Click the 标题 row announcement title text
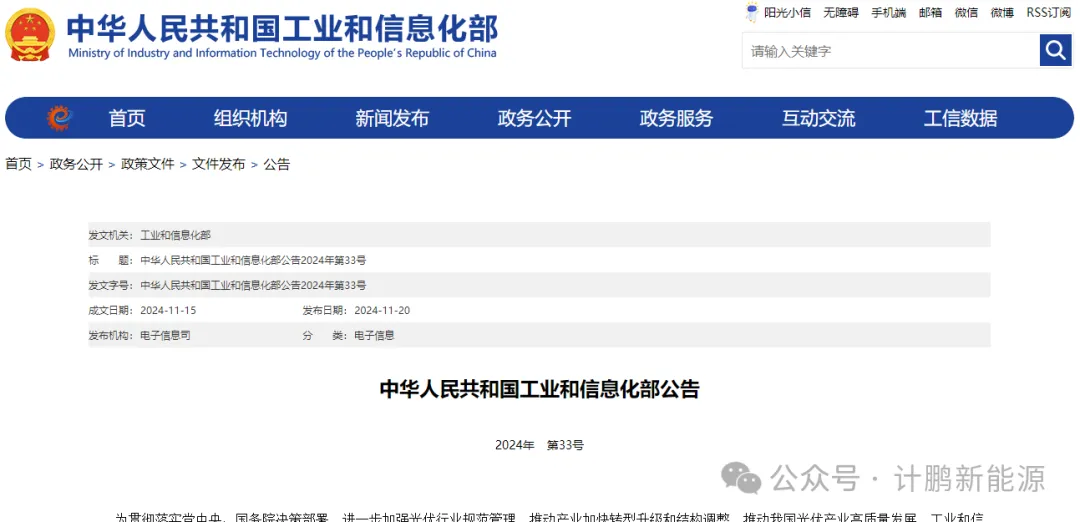This screenshot has height=522, width=1080. (253, 260)
